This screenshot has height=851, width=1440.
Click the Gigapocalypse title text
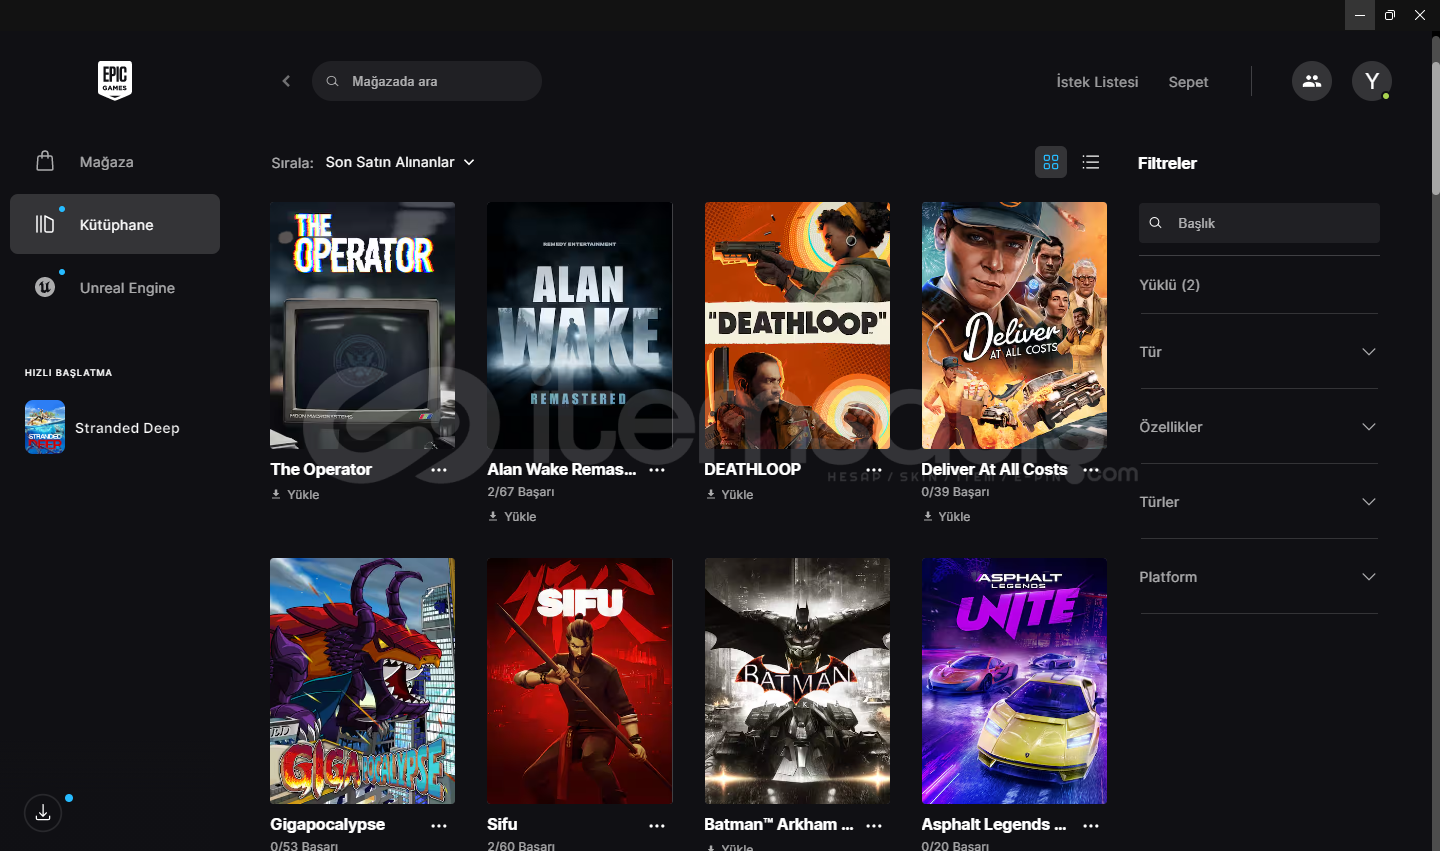click(x=327, y=825)
